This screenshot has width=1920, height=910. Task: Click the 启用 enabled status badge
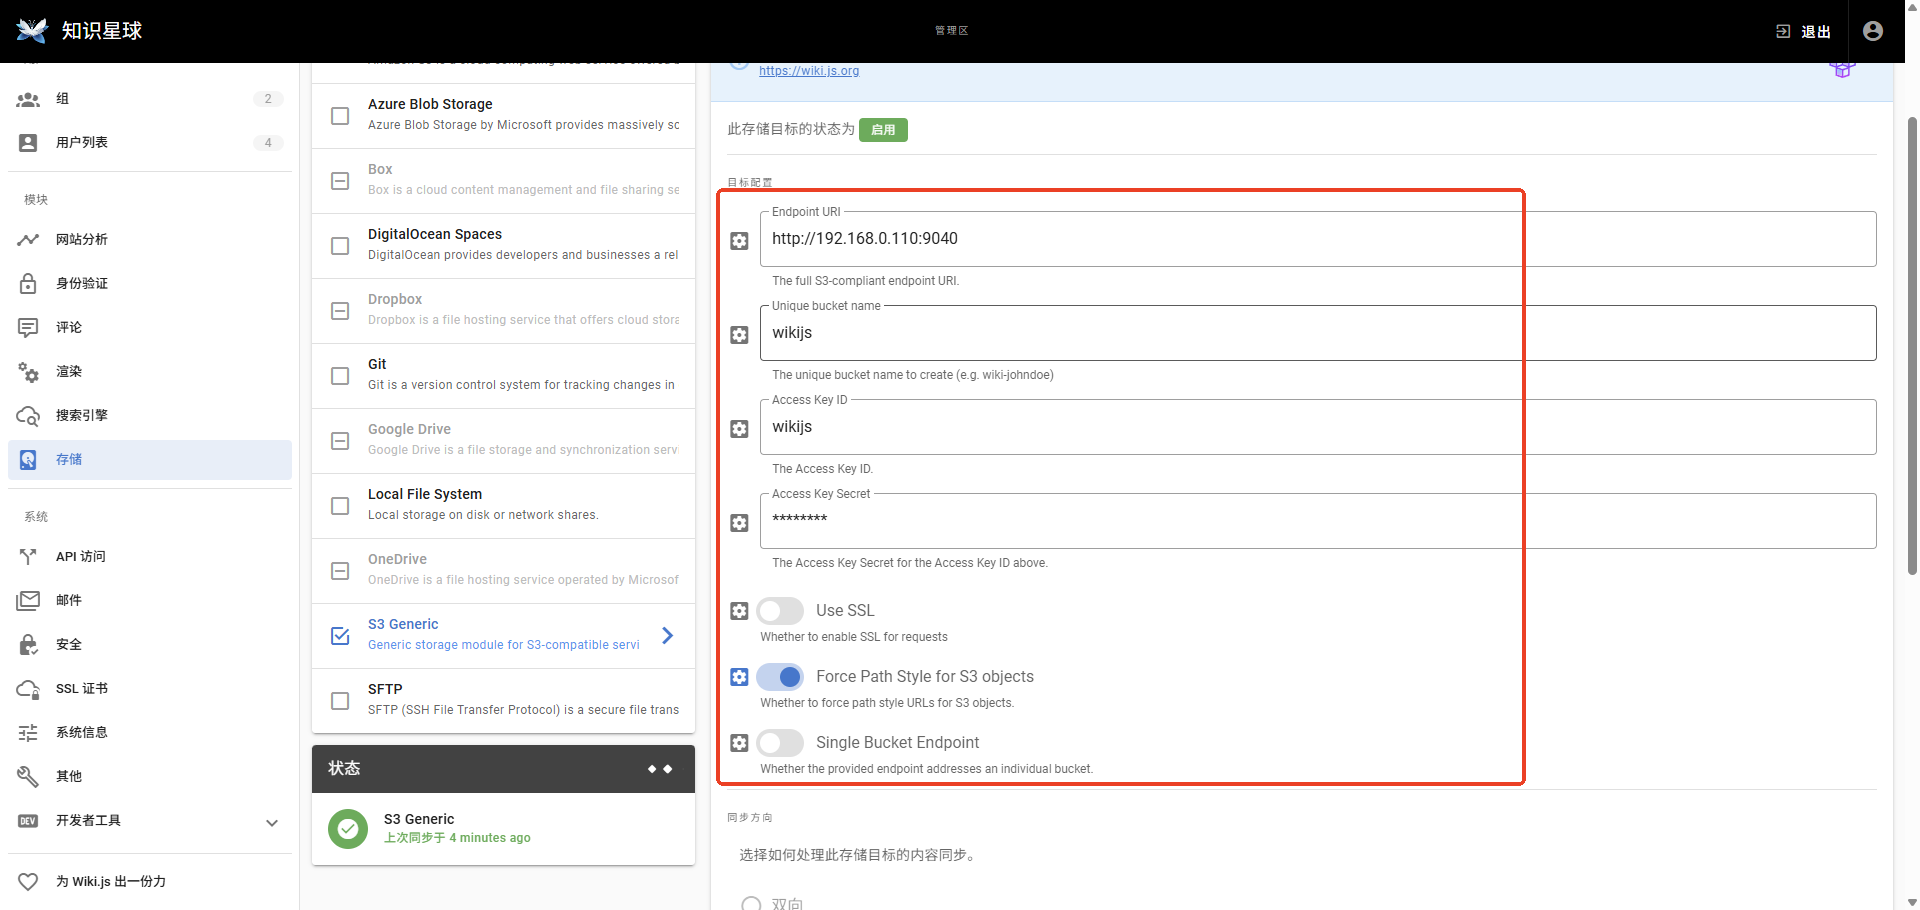[x=883, y=130]
